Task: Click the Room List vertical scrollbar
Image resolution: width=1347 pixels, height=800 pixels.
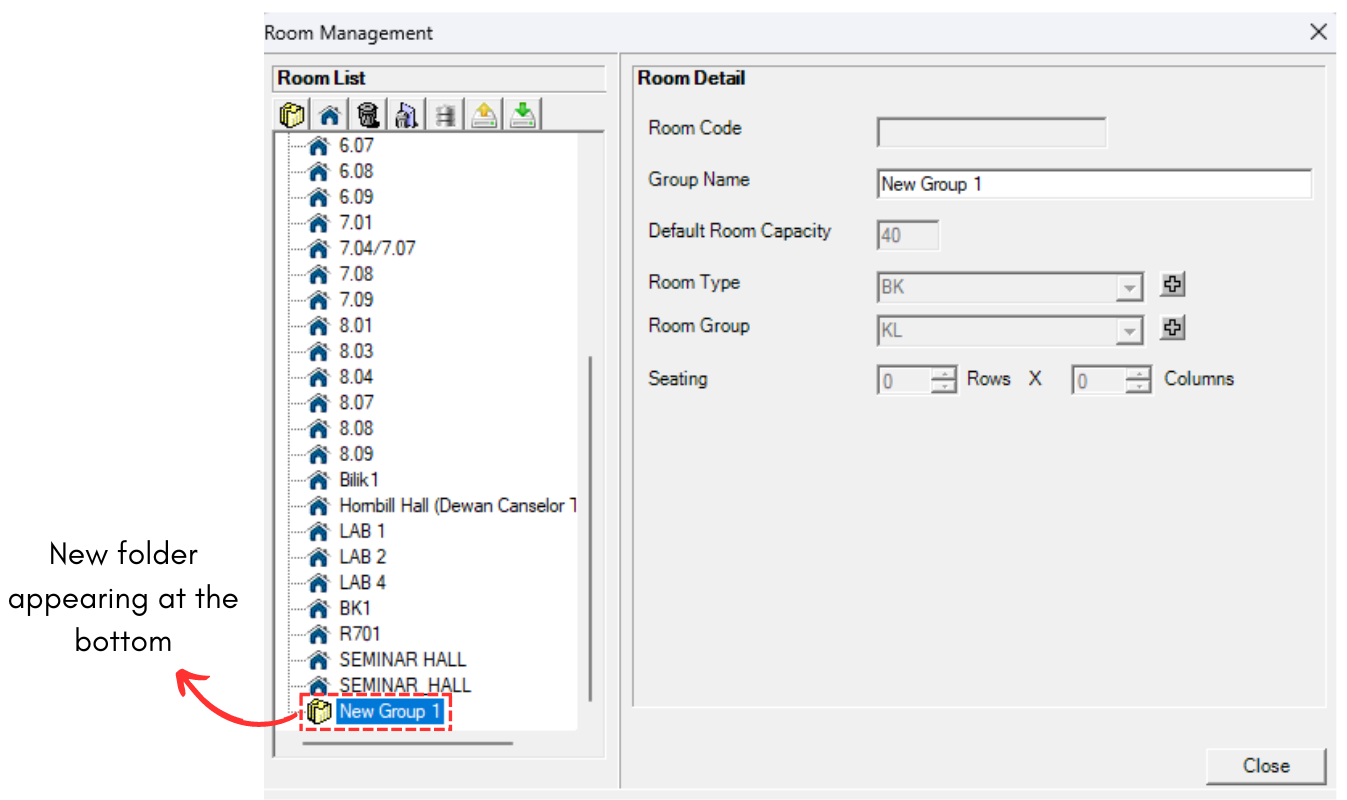Action: tap(591, 528)
